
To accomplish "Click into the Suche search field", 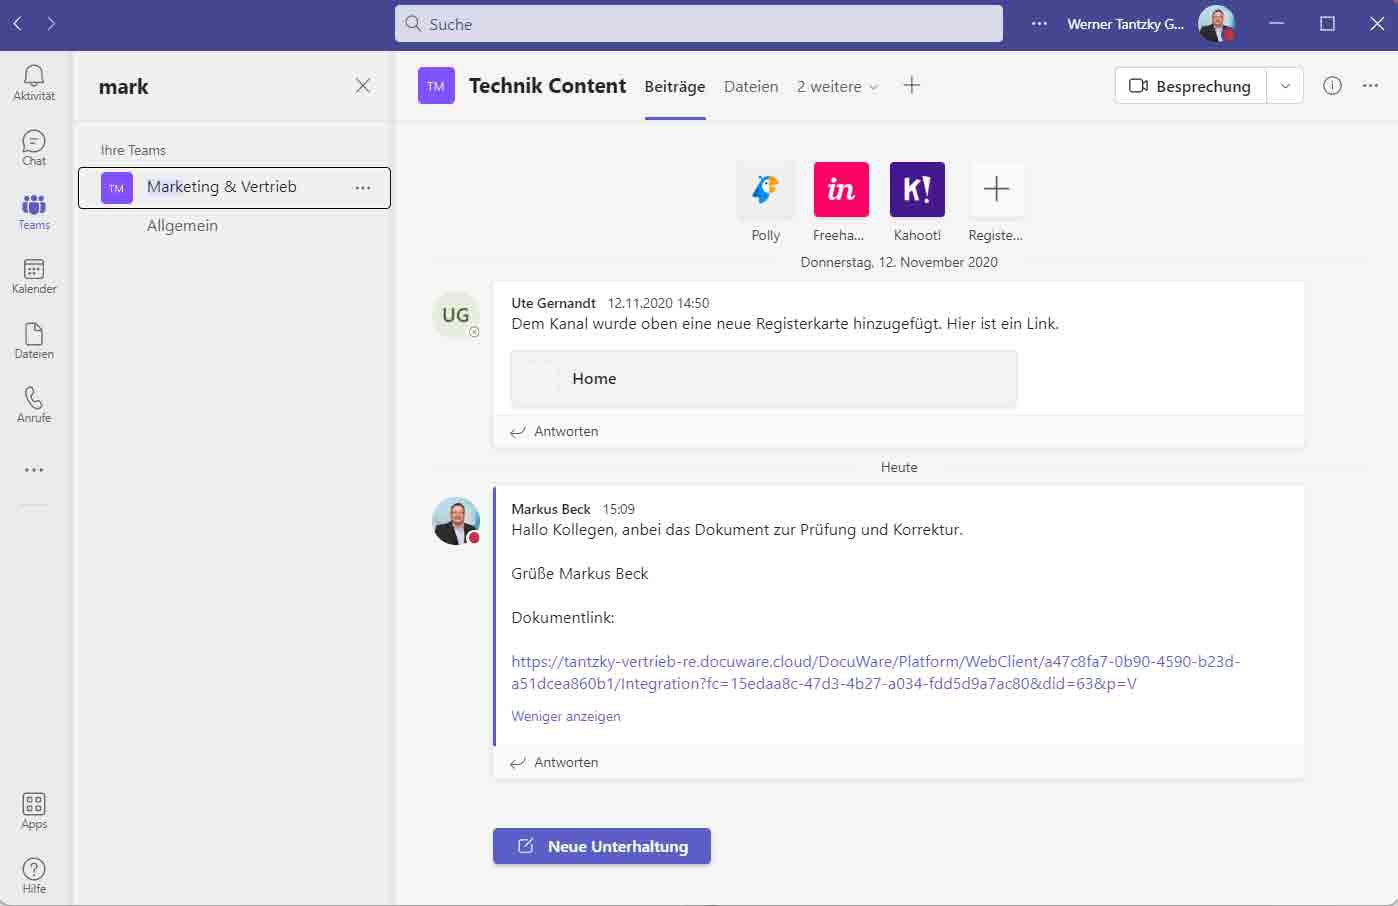I will pos(699,24).
